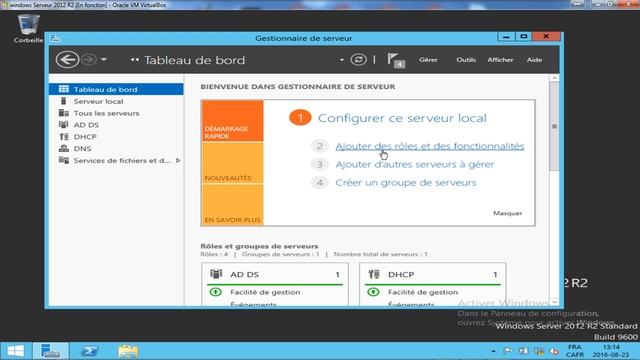Viewport: 640px width, 360px height.
Task: Select the En savoir plus tile
Action: (x=232, y=204)
